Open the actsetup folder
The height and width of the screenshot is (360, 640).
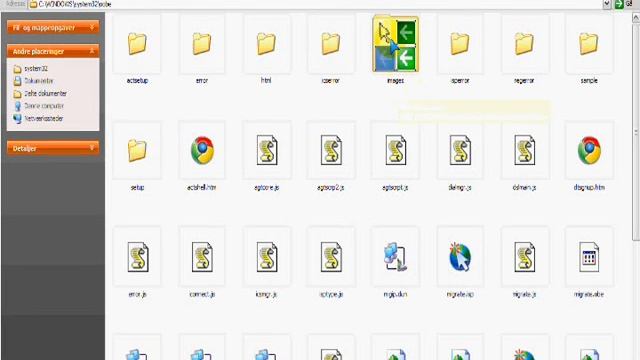[137, 44]
